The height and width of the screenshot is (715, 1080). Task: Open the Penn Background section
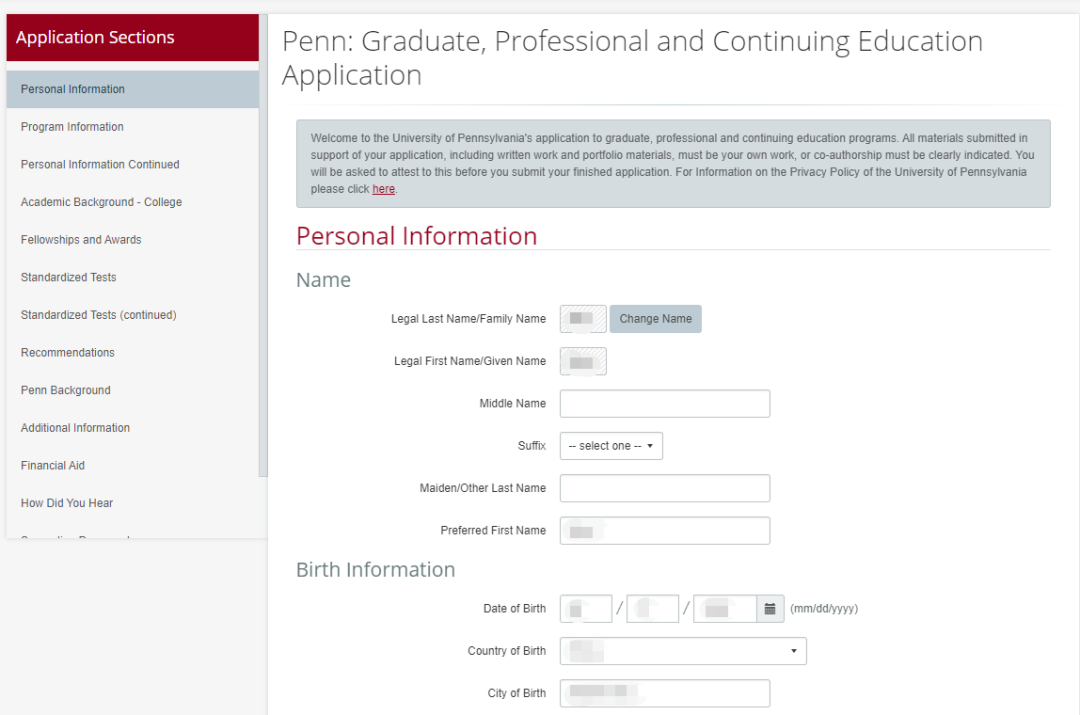click(65, 390)
